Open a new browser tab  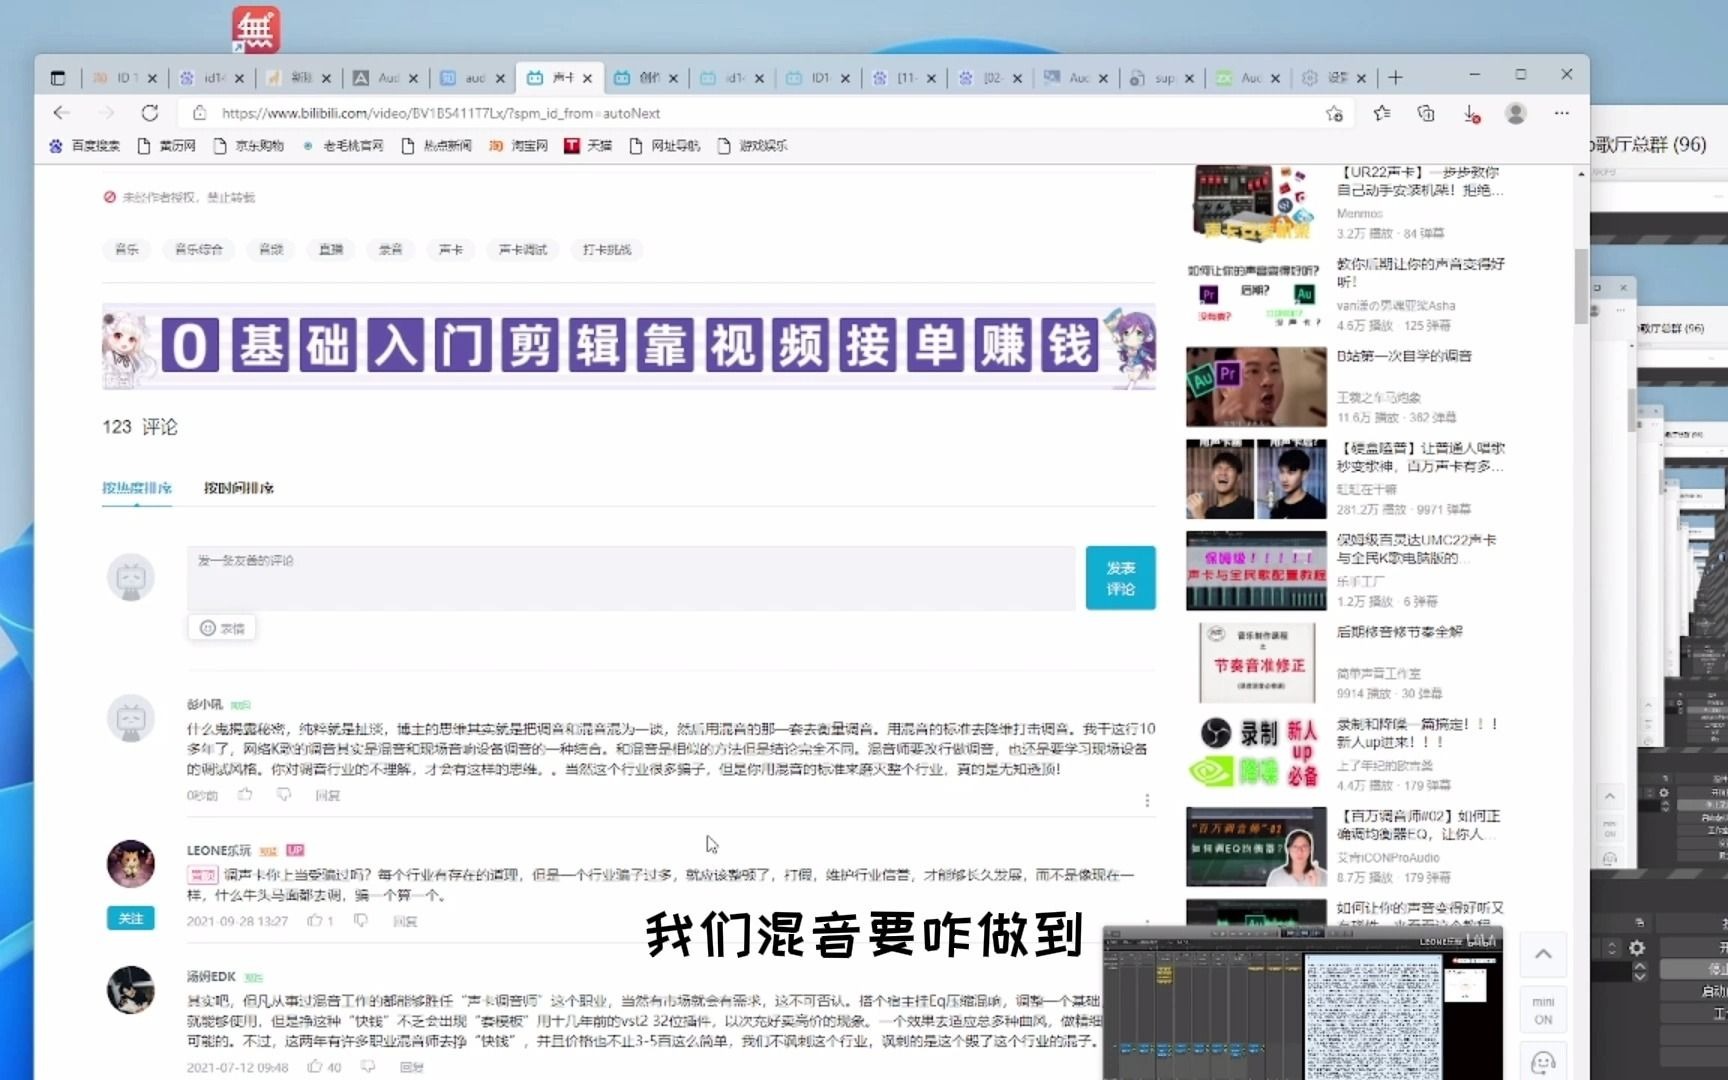(1396, 78)
